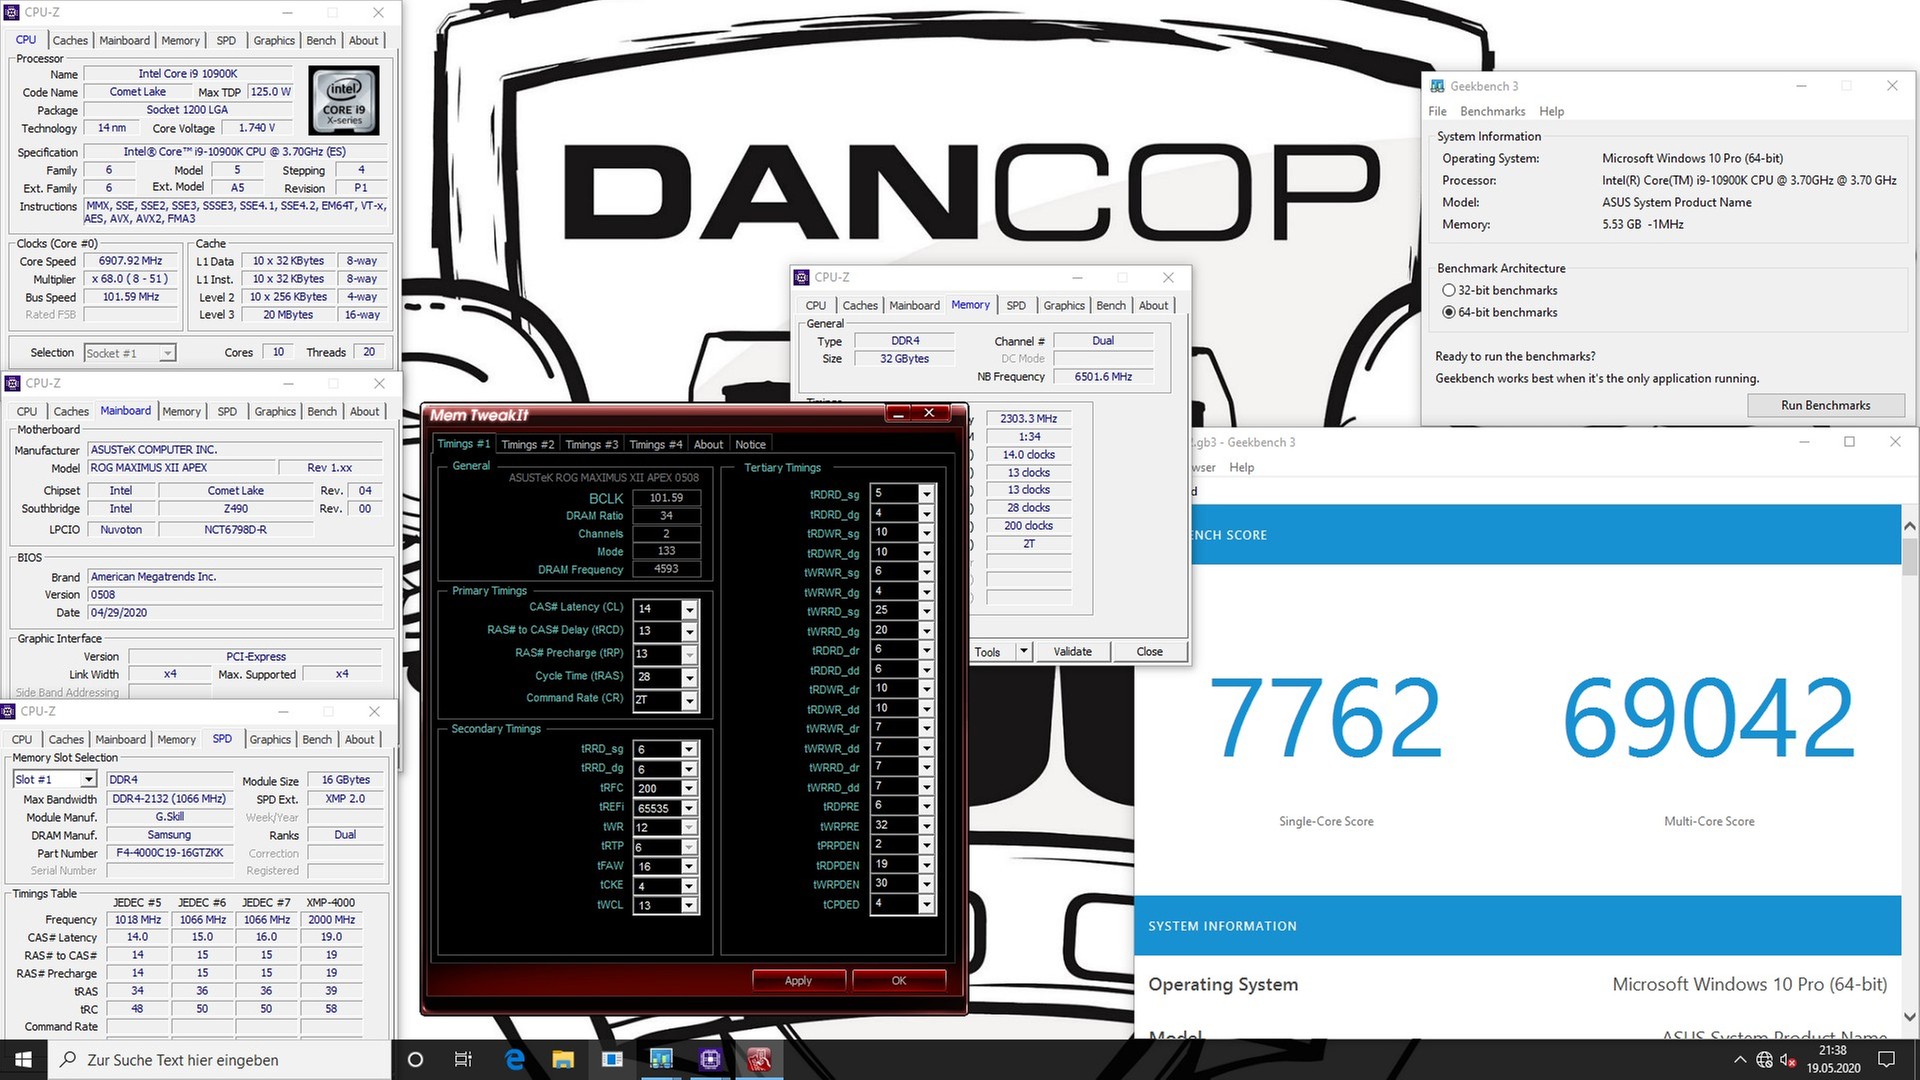Click the DRAM Frequency value 4593
The image size is (1920, 1080).
[666, 569]
